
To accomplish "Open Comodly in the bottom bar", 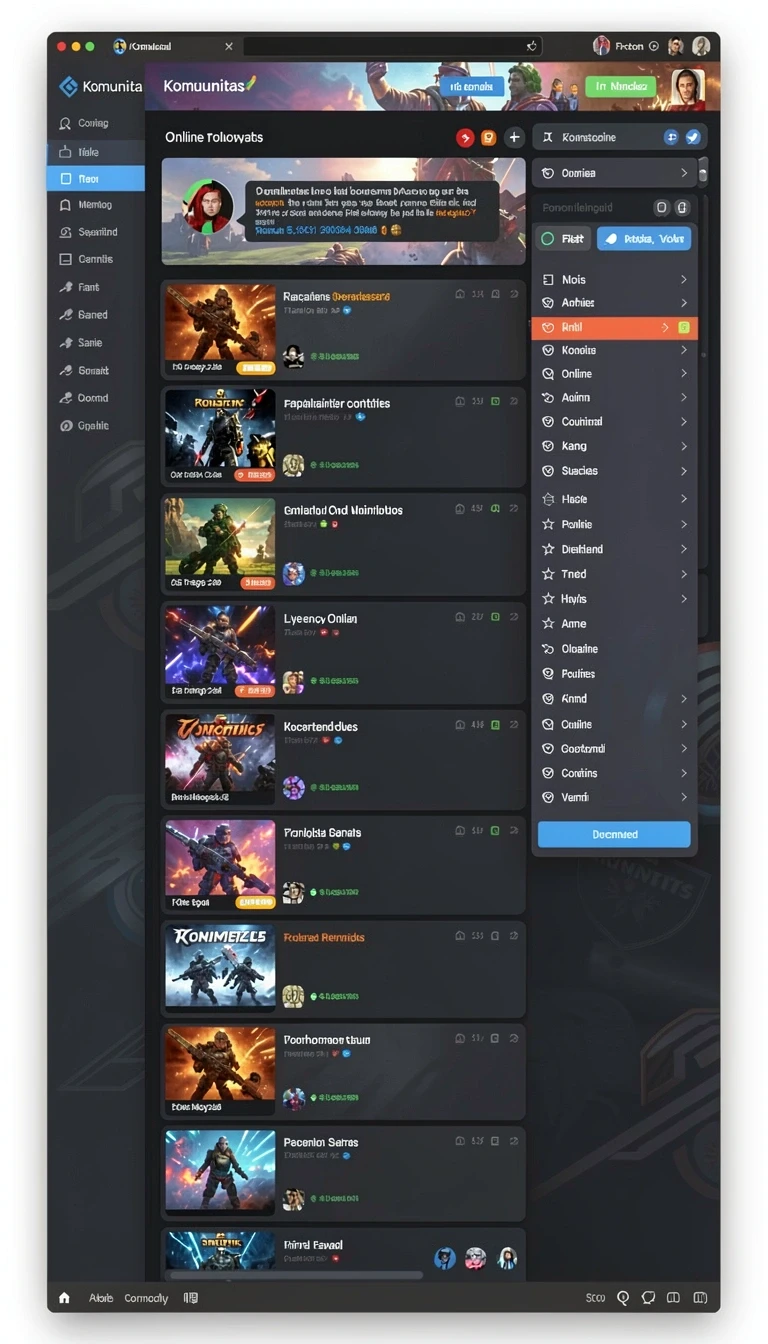I will tap(146, 1298).
